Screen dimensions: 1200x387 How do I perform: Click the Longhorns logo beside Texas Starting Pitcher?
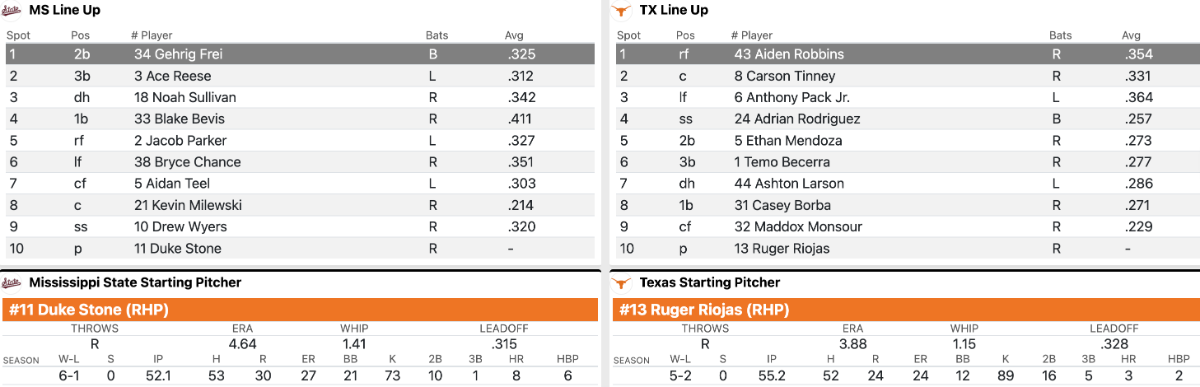click(x=622, y=282)
